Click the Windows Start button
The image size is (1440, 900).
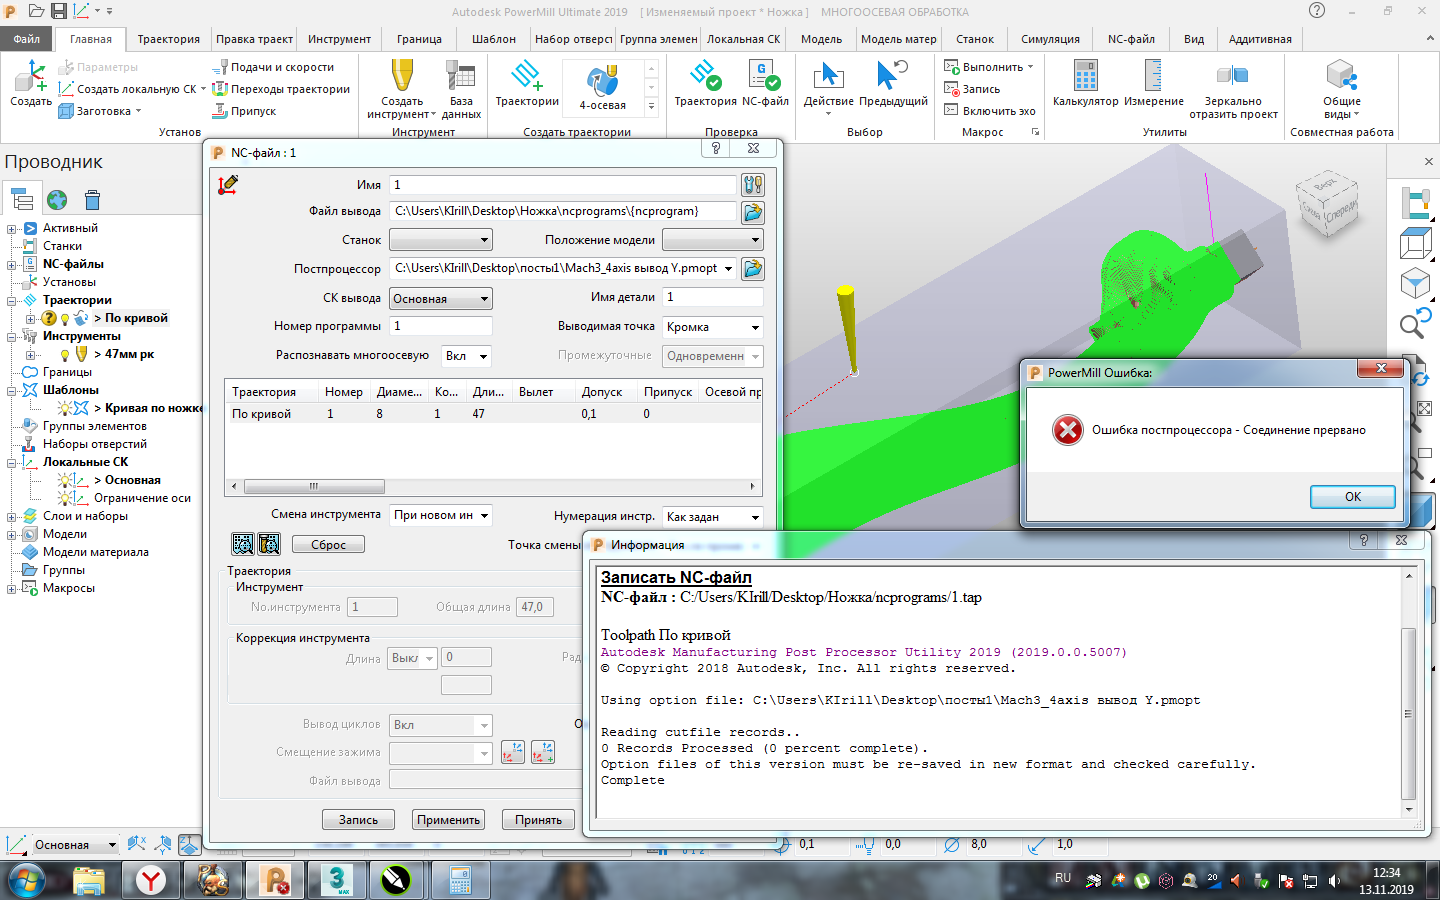[27, 880]
